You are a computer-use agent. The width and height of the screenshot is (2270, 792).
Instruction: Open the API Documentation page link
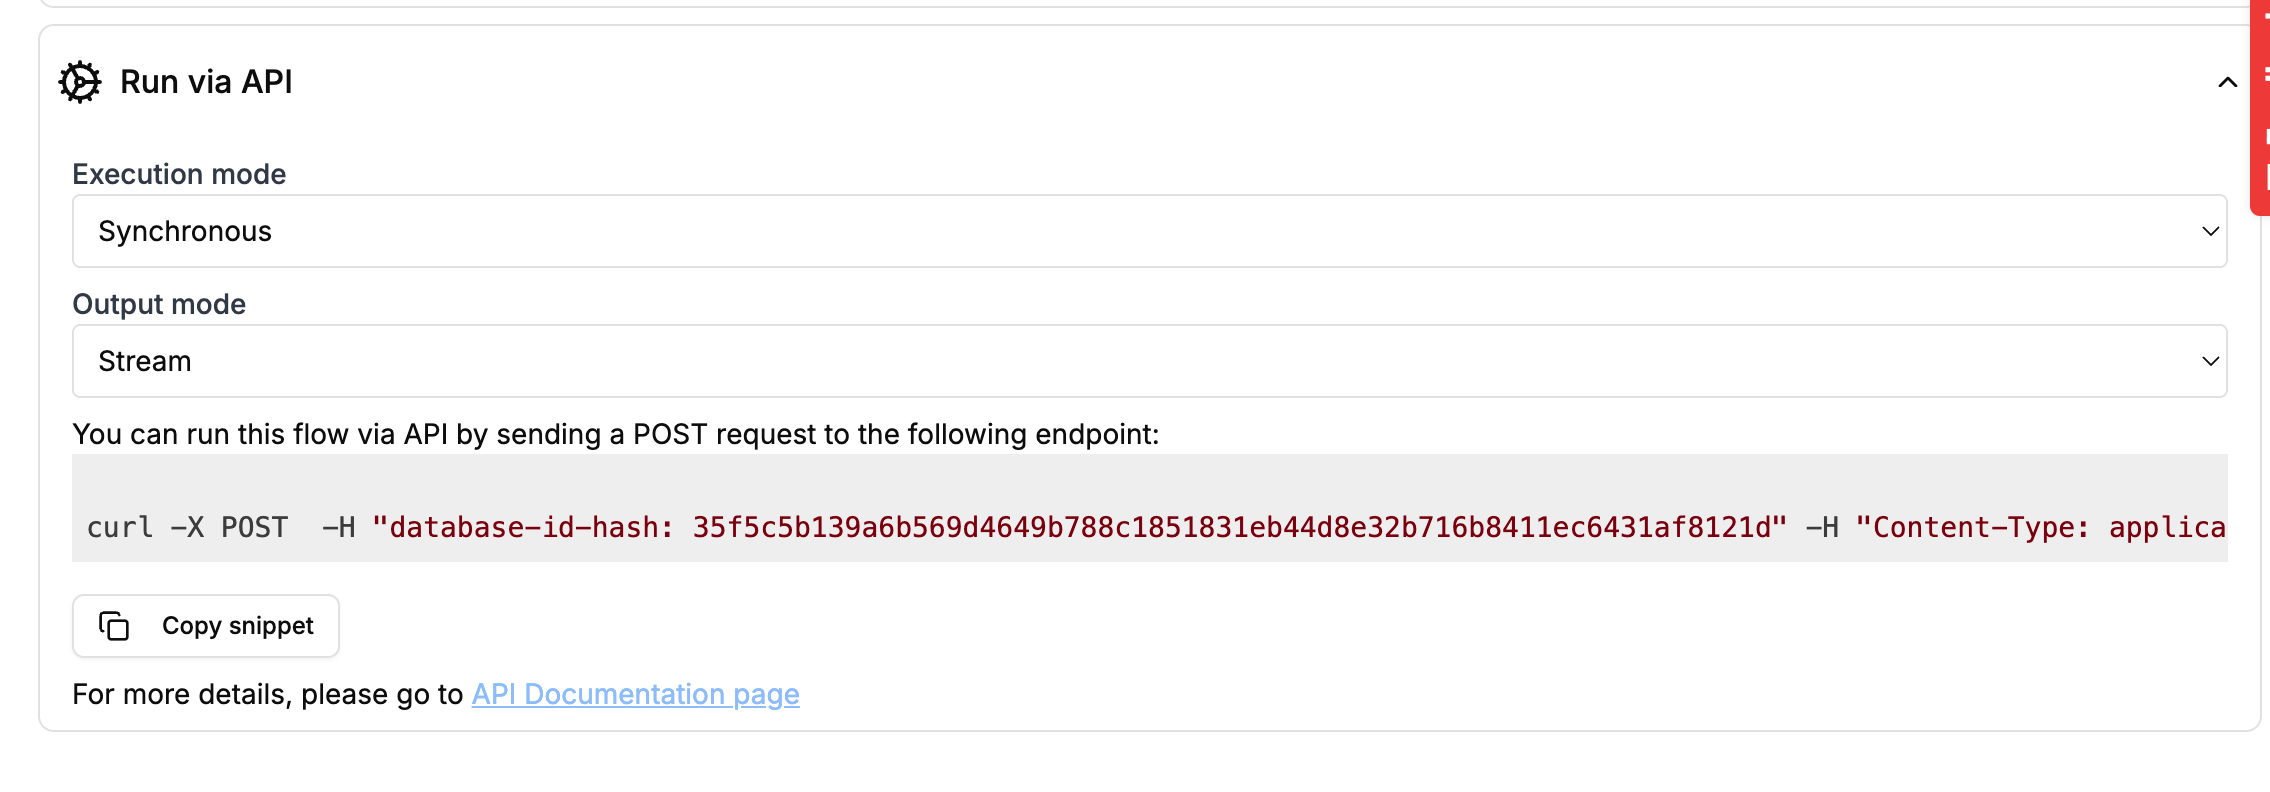[635, 694]
